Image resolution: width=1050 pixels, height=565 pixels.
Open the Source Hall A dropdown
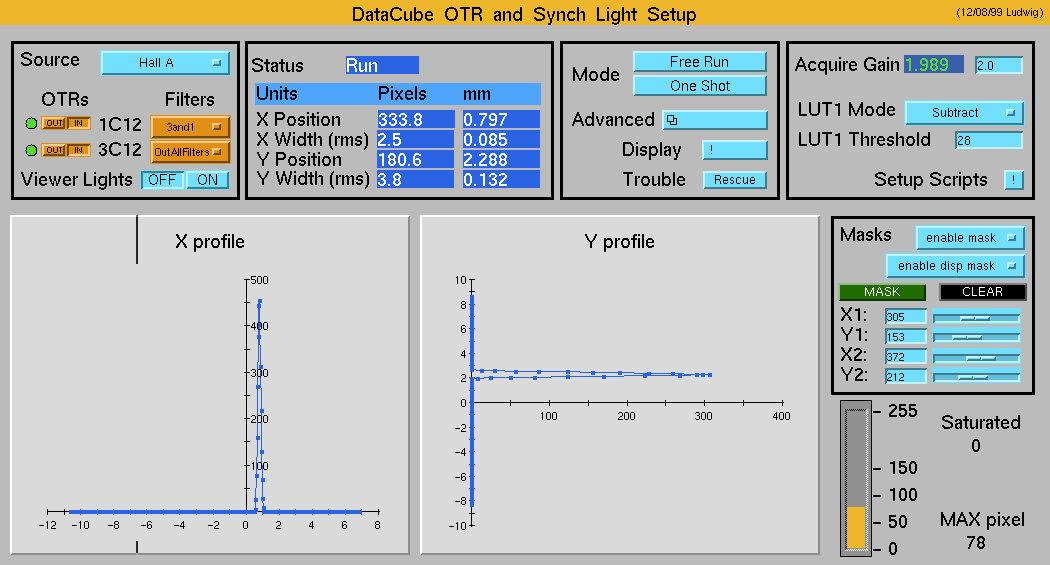(165, 63)
